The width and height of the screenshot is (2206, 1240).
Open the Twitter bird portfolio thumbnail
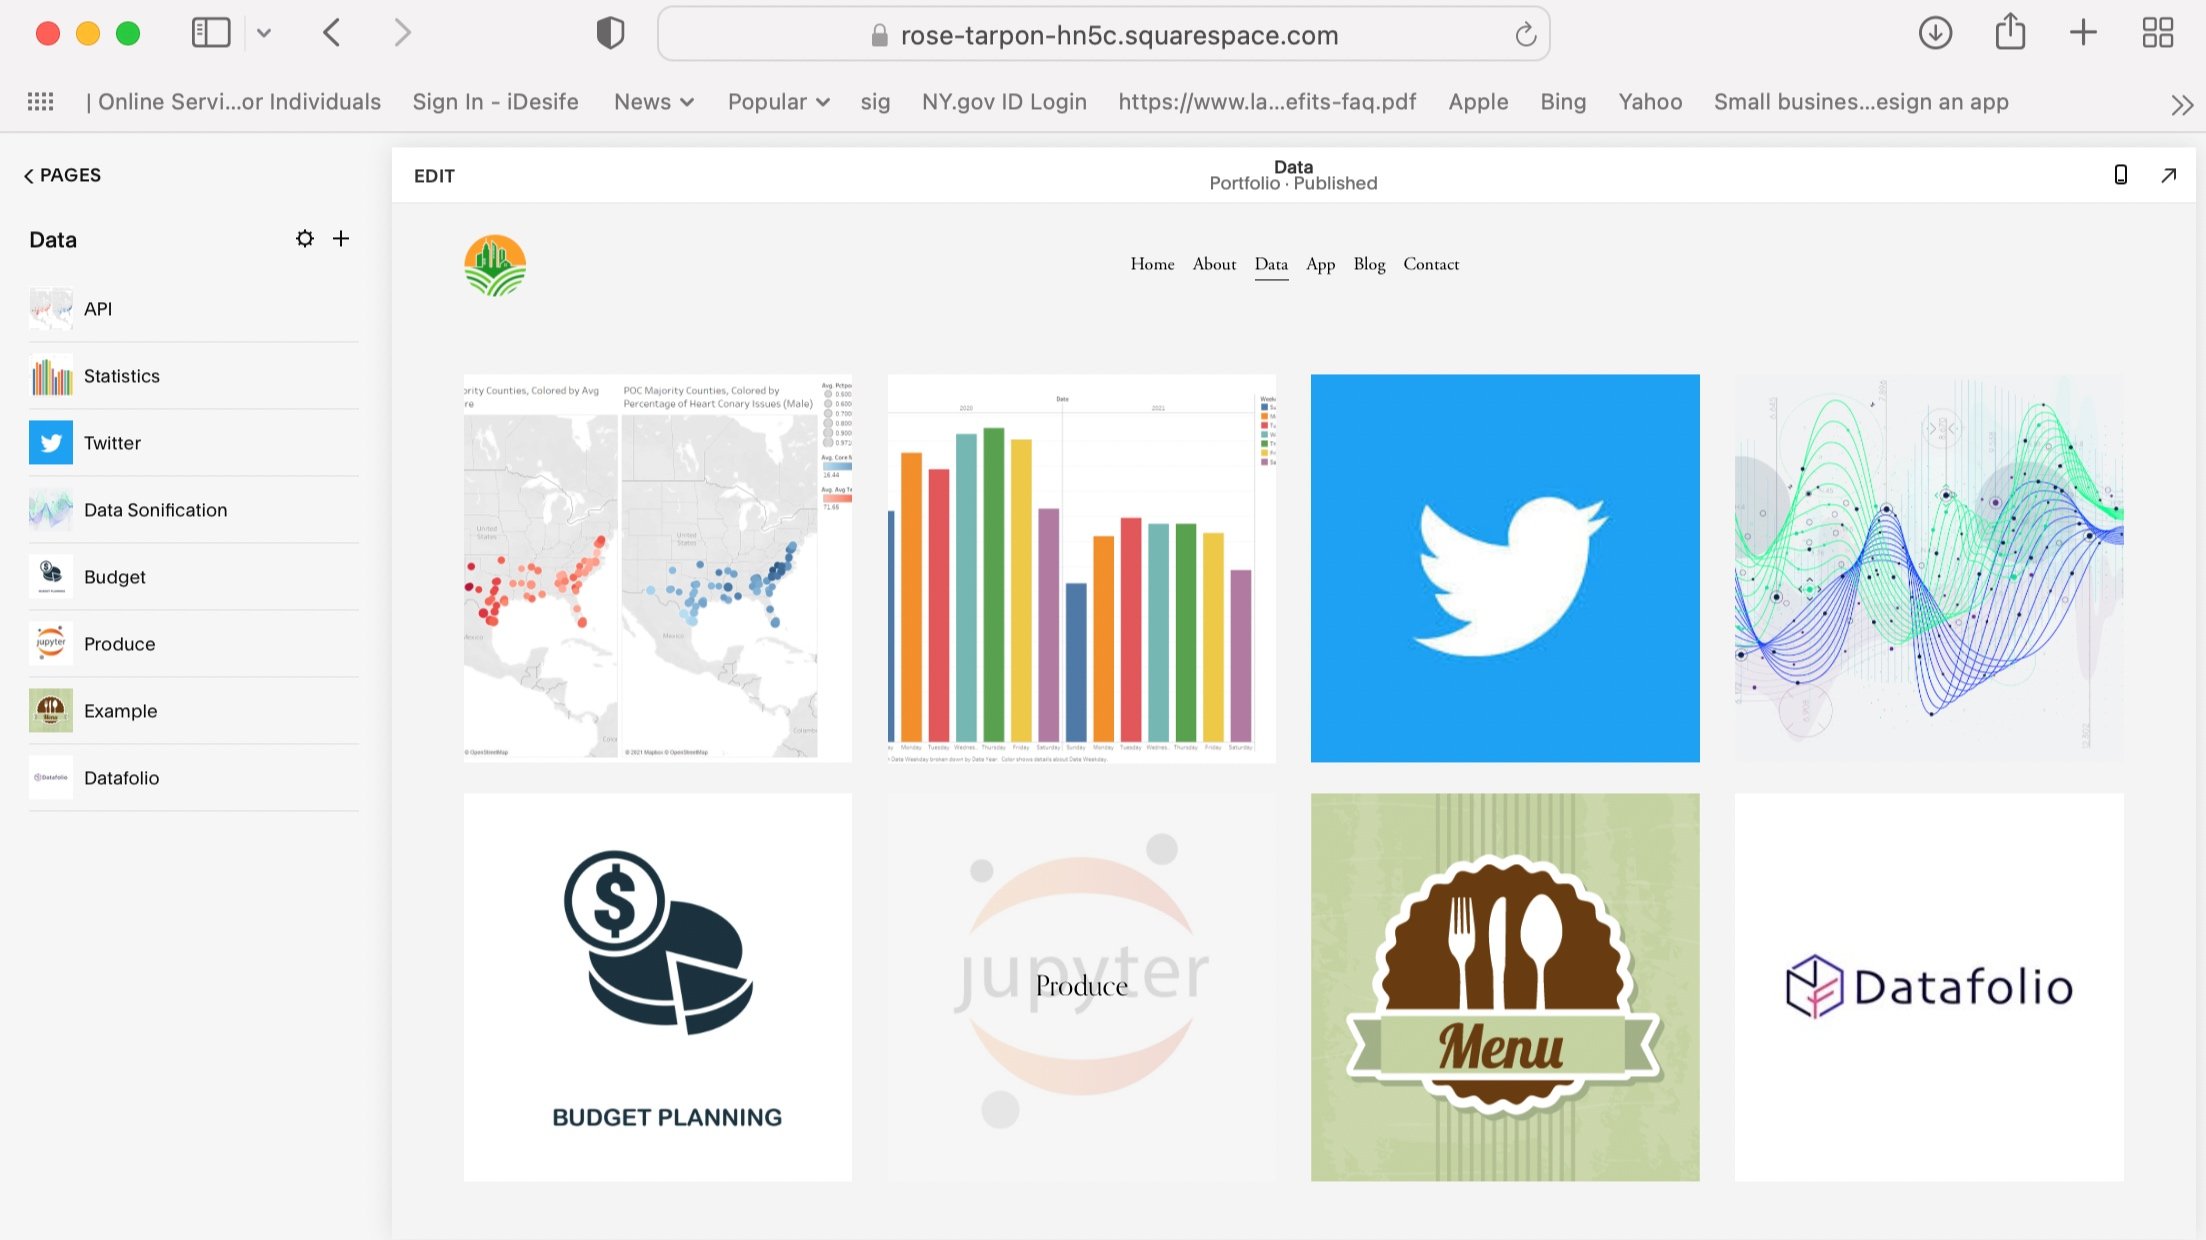[x=1504, y=568]
